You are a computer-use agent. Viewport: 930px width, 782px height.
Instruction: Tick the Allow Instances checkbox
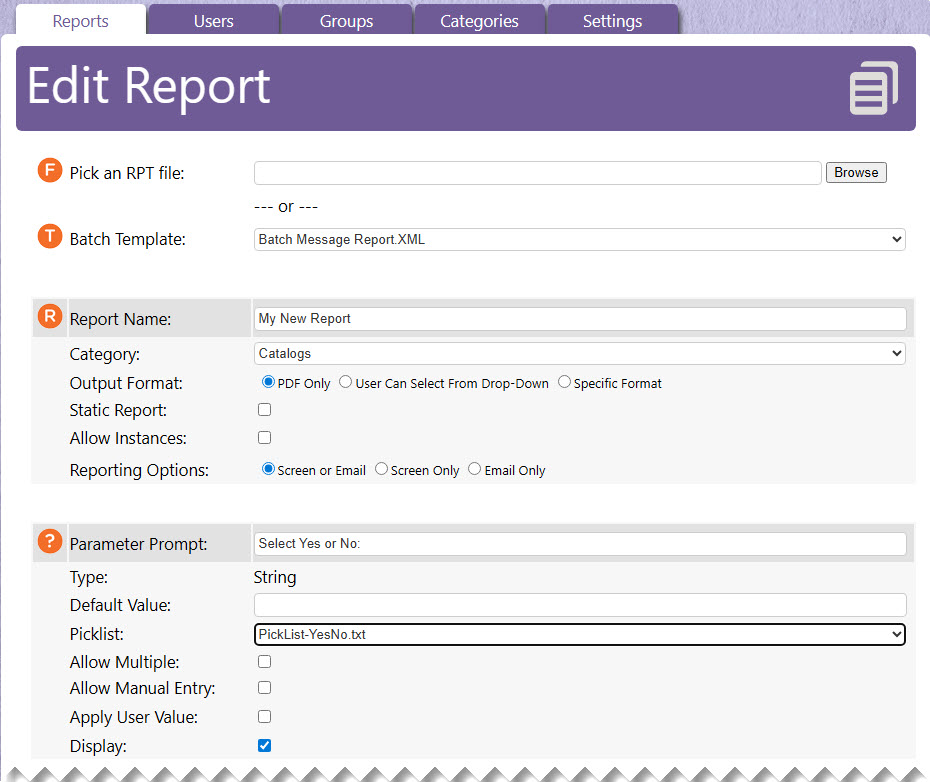(x=265, y=437)
